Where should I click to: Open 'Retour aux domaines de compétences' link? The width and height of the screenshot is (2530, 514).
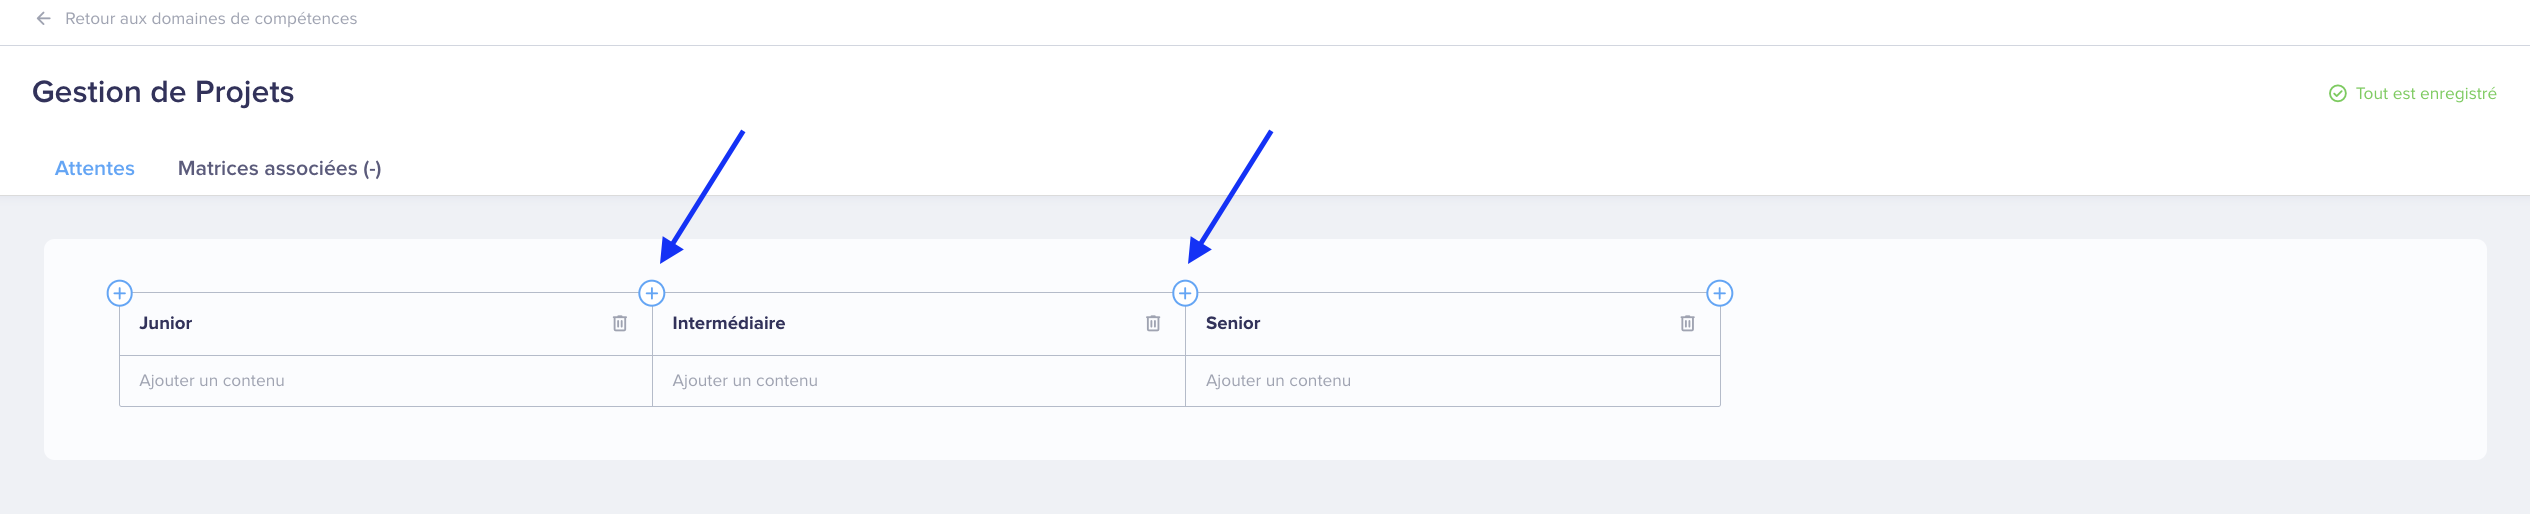coord(211,18)
